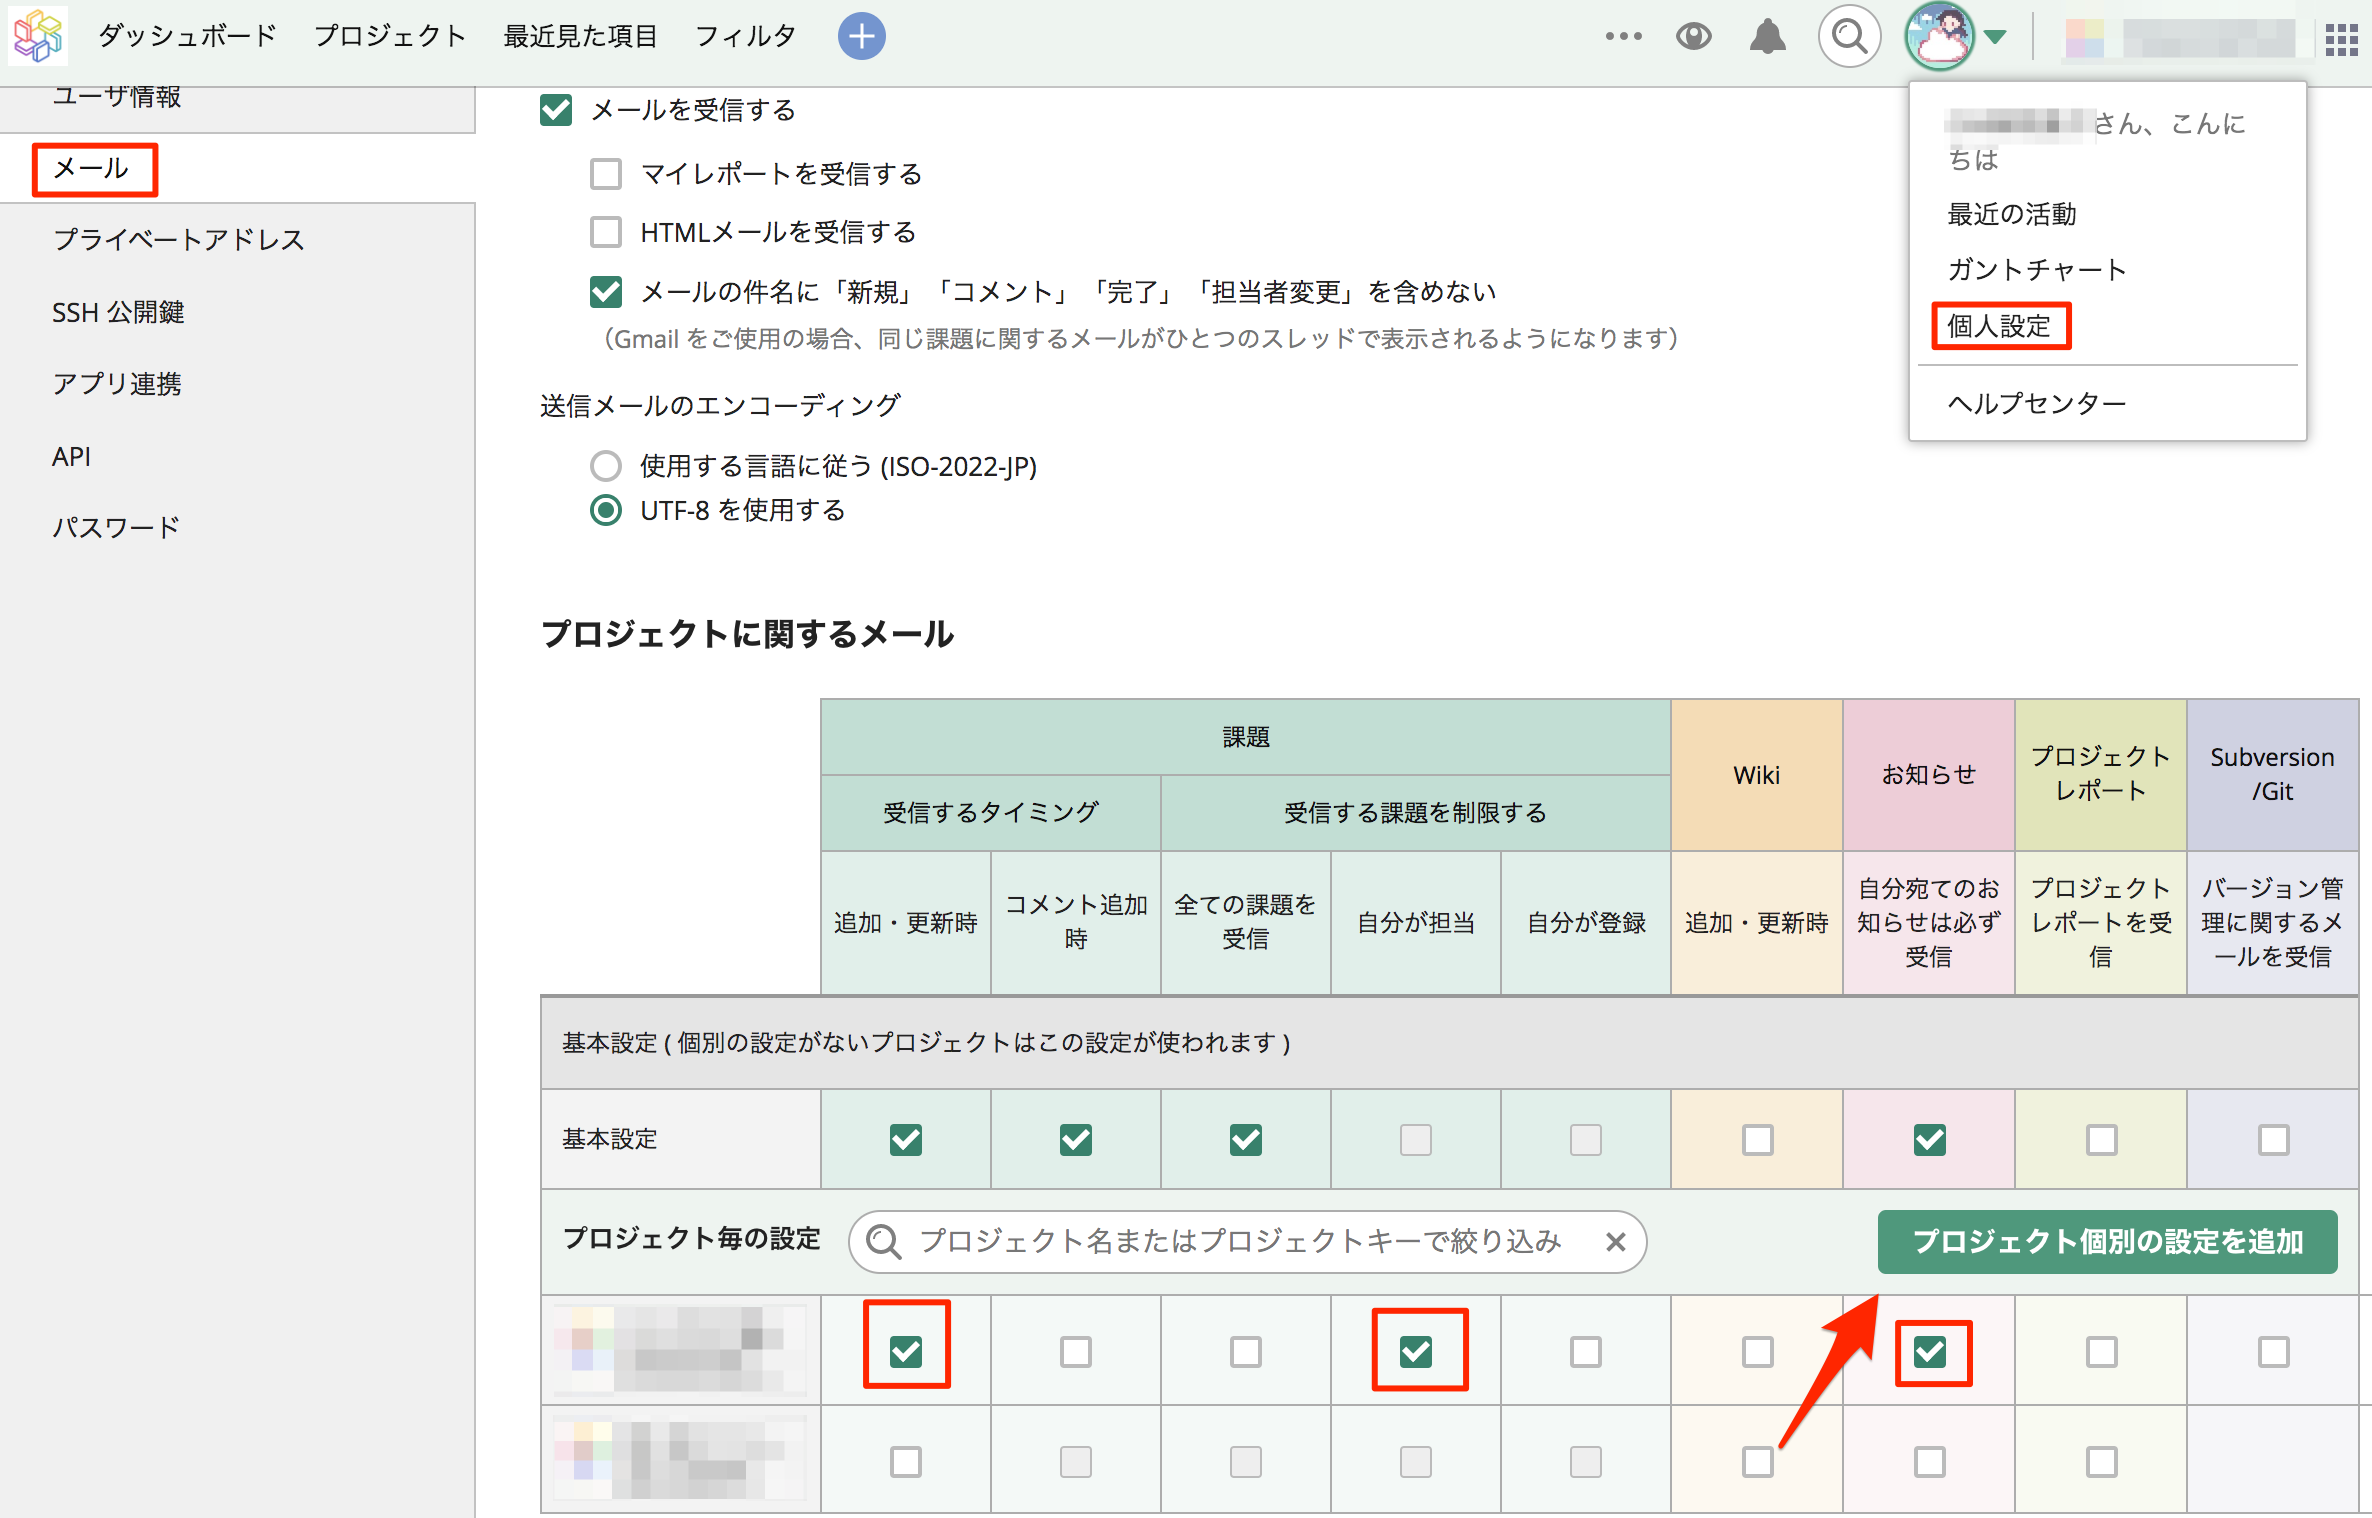Toggle first project お知らせ checkbox
2372x1518 pixels.
[x=1930, y=1352]
